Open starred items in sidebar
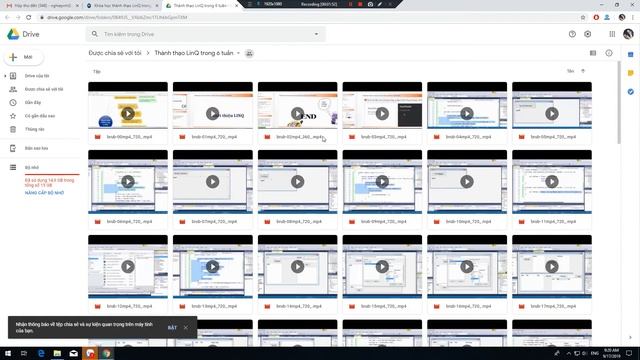Image resolution: width=640 pixels, height=360 pixels. [40, 116]
